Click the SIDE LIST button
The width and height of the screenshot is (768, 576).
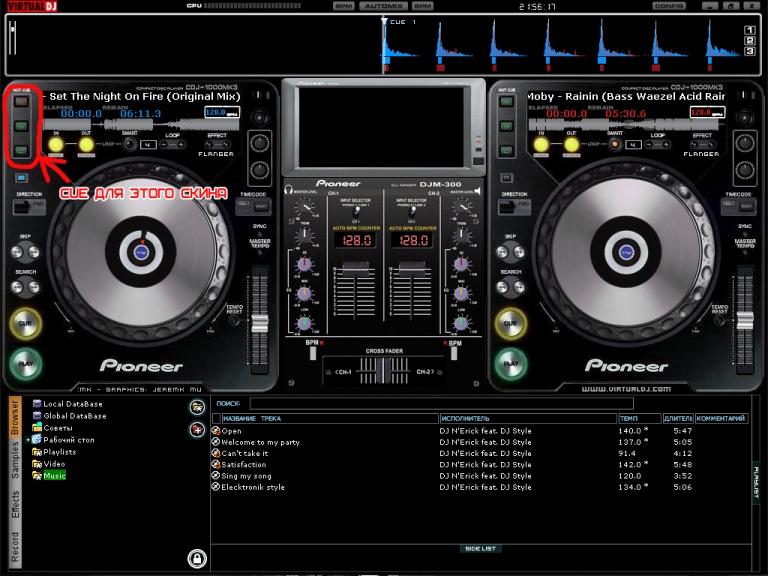point(480,549)
